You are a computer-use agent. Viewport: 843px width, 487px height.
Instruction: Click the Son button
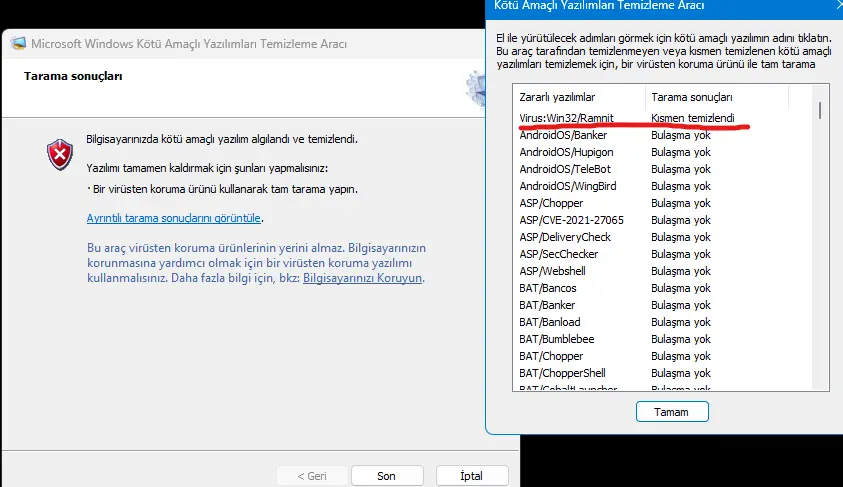click(x=387, y=476)
